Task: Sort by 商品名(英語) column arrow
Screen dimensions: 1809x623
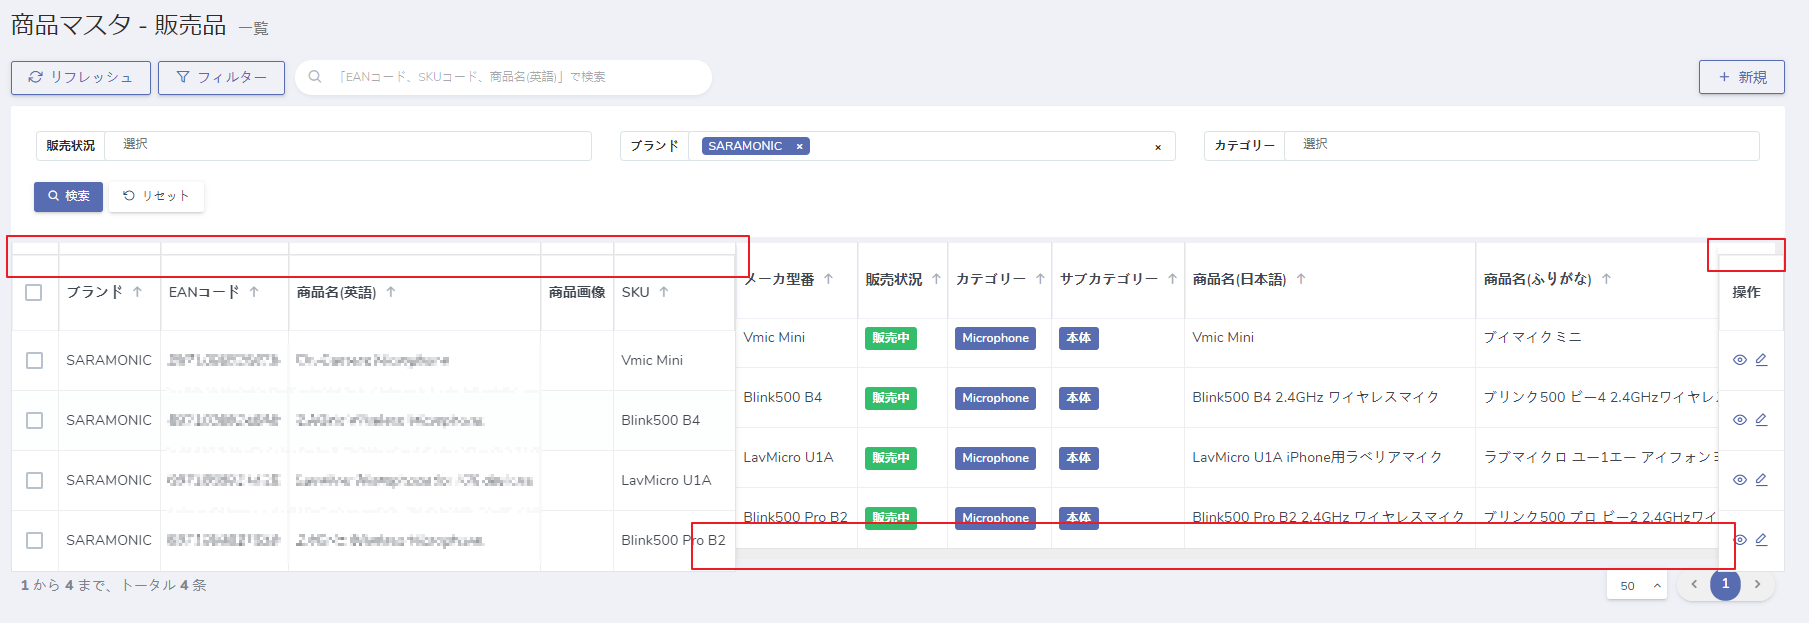Action: pos(391,292)
